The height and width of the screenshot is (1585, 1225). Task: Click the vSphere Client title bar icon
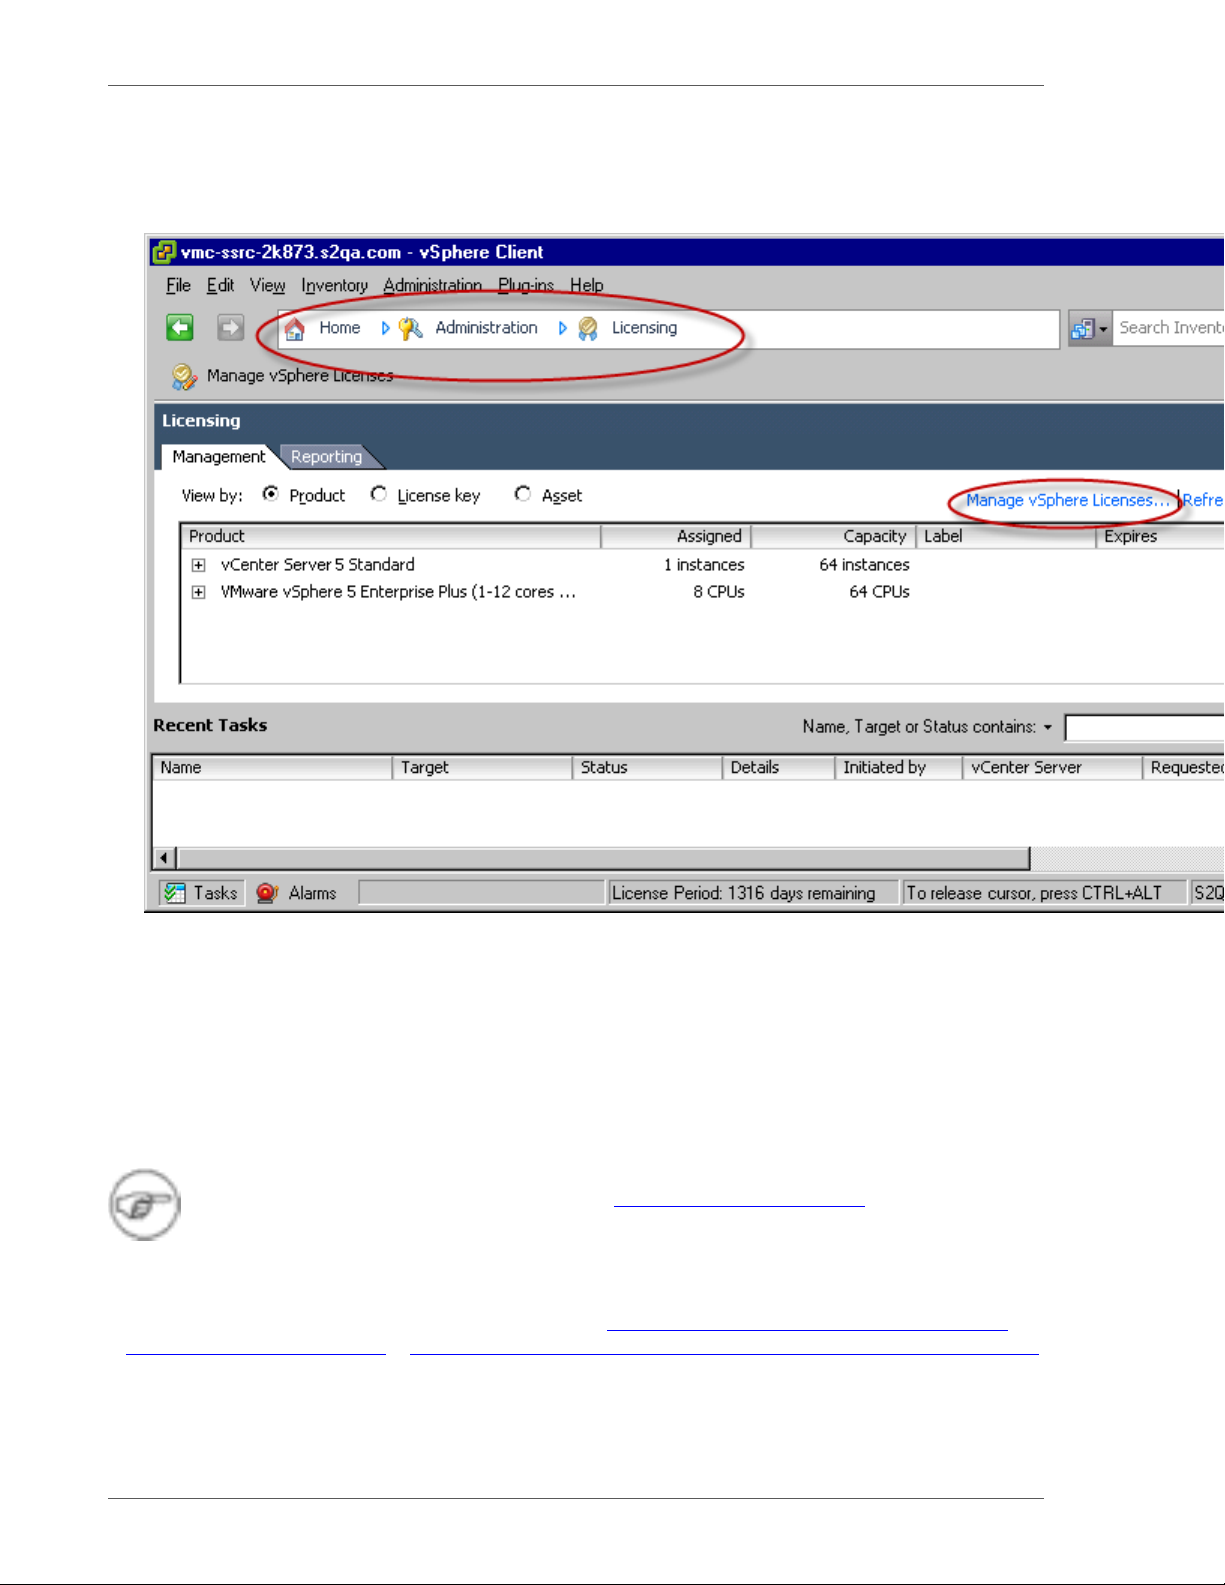coord(164,252)
